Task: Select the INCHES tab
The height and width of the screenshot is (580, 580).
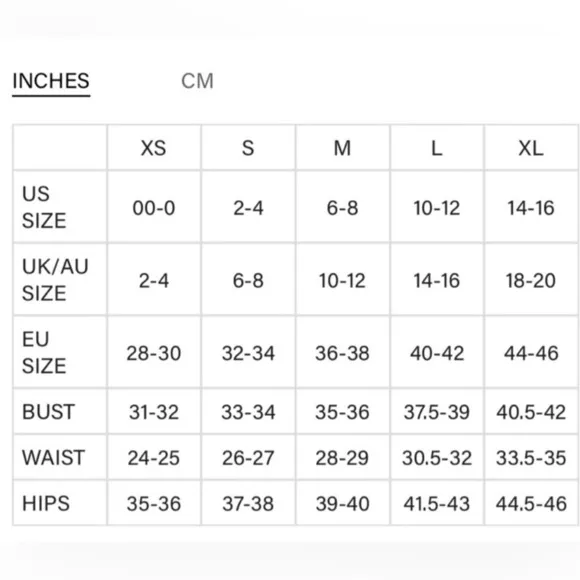Action: [x=51, y=81]
